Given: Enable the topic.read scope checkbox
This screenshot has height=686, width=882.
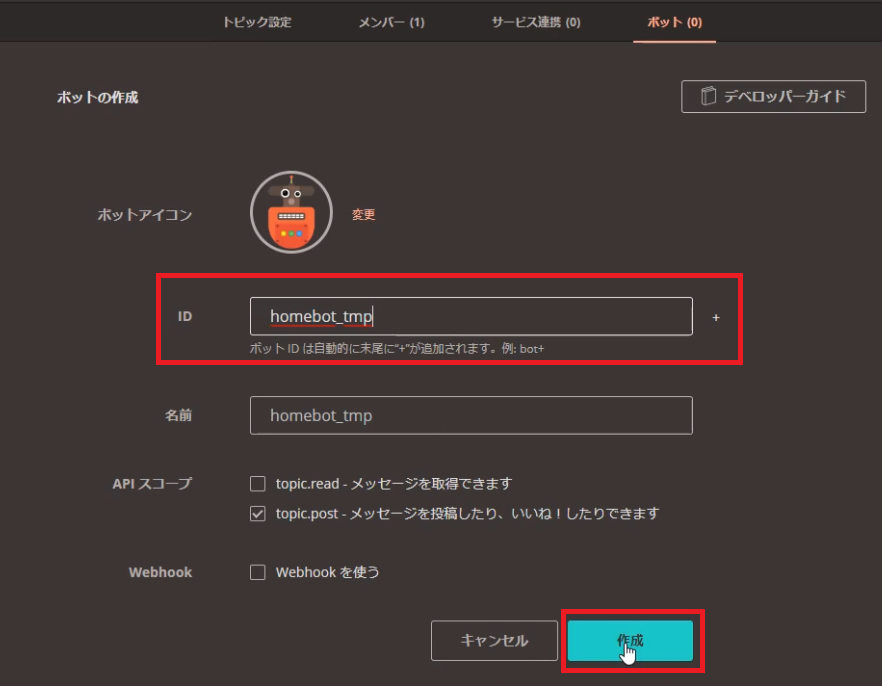Looking at the screenshot, I should (258, 484).
